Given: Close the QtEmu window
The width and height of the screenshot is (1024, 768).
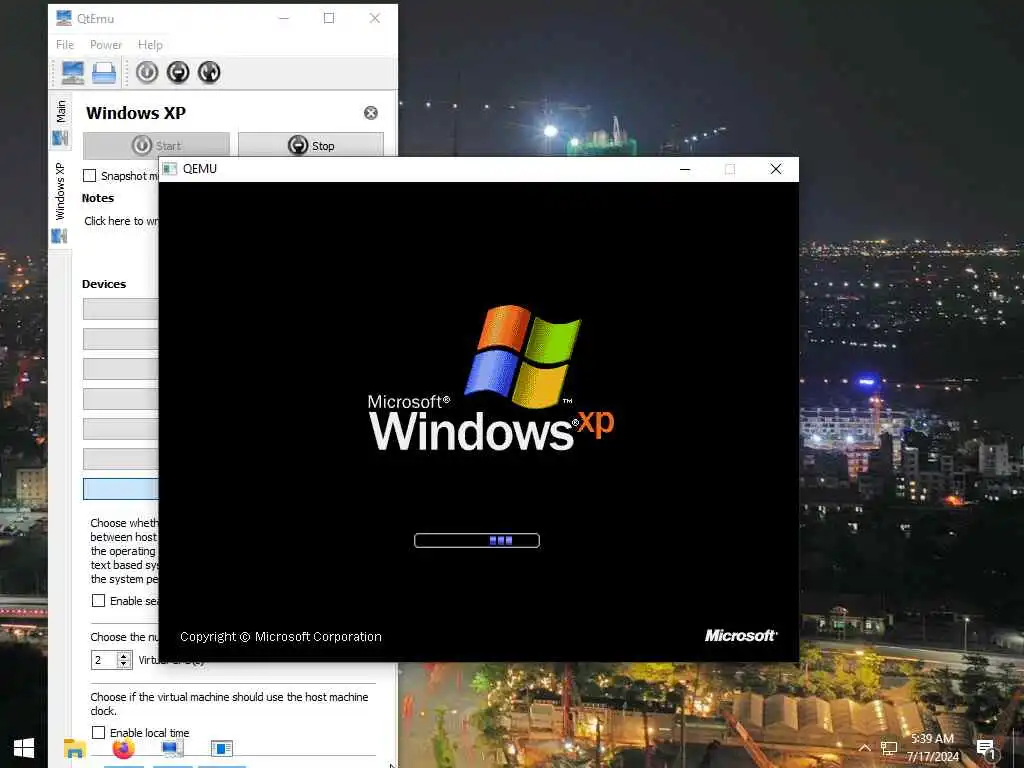Looking at the screenshot, I should coord(375,18).
